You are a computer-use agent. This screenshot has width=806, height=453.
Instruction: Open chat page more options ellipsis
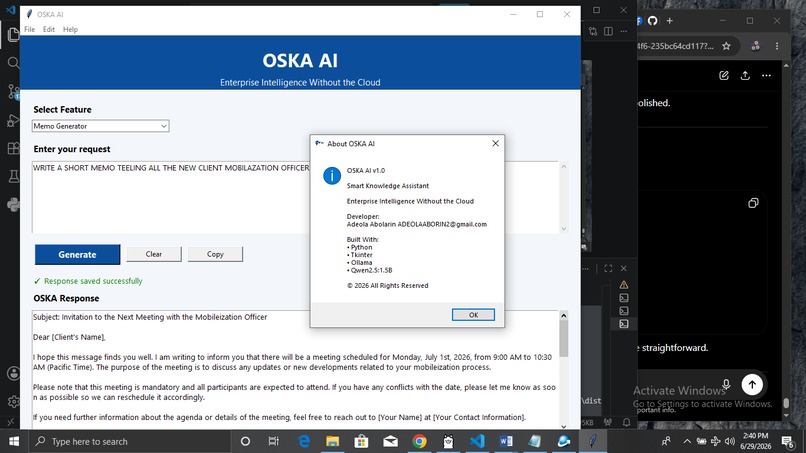766,76
